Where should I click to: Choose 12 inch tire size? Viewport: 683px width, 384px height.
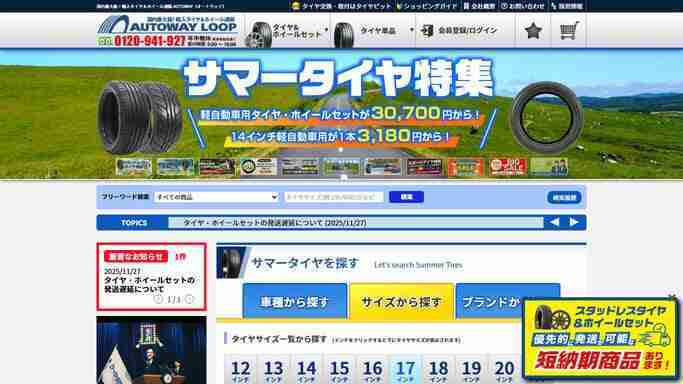[240, 369]
